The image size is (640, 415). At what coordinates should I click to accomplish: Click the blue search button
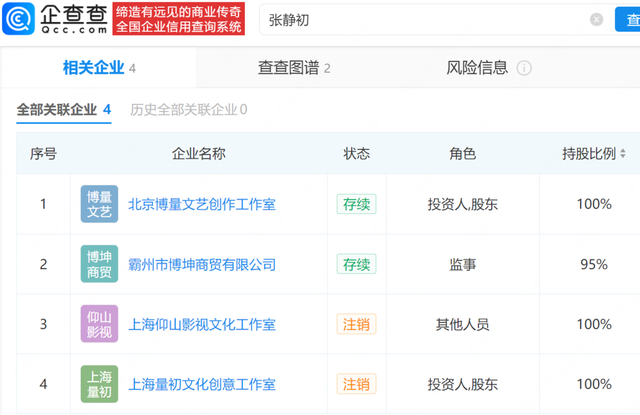[x=628, y=19]
